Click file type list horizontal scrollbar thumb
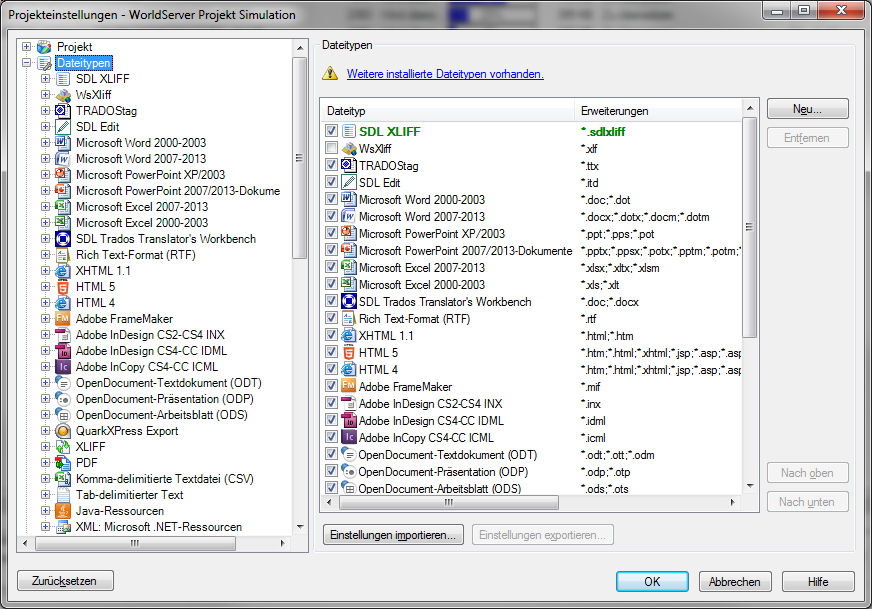Viewport: 872px width, 609px height. click(x=449, y=502)
